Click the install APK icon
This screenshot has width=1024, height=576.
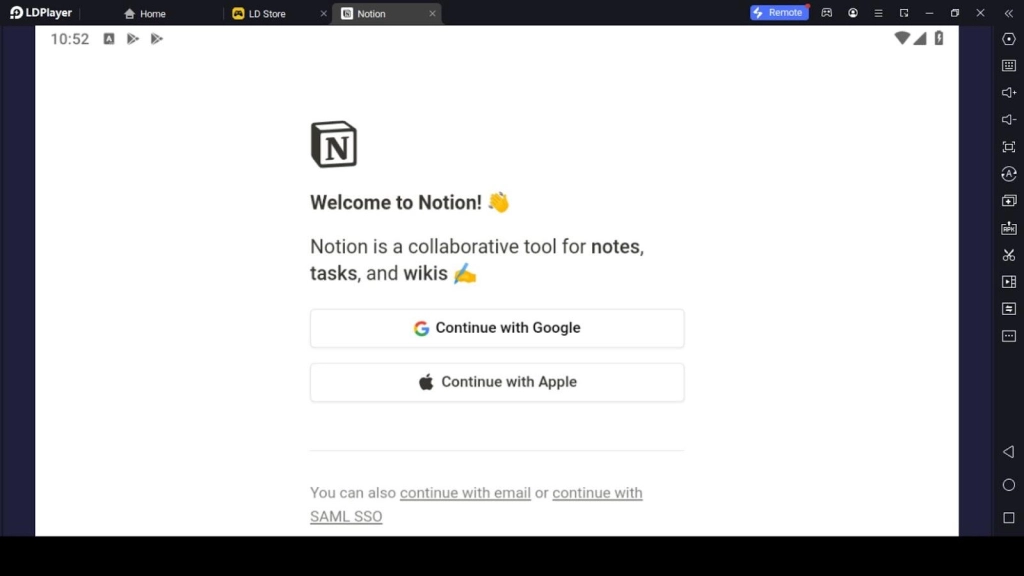click(1009, 228)
